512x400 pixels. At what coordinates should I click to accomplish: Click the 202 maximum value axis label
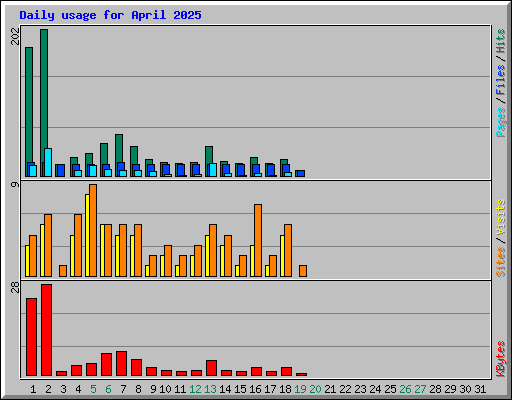tap(15, 36)
